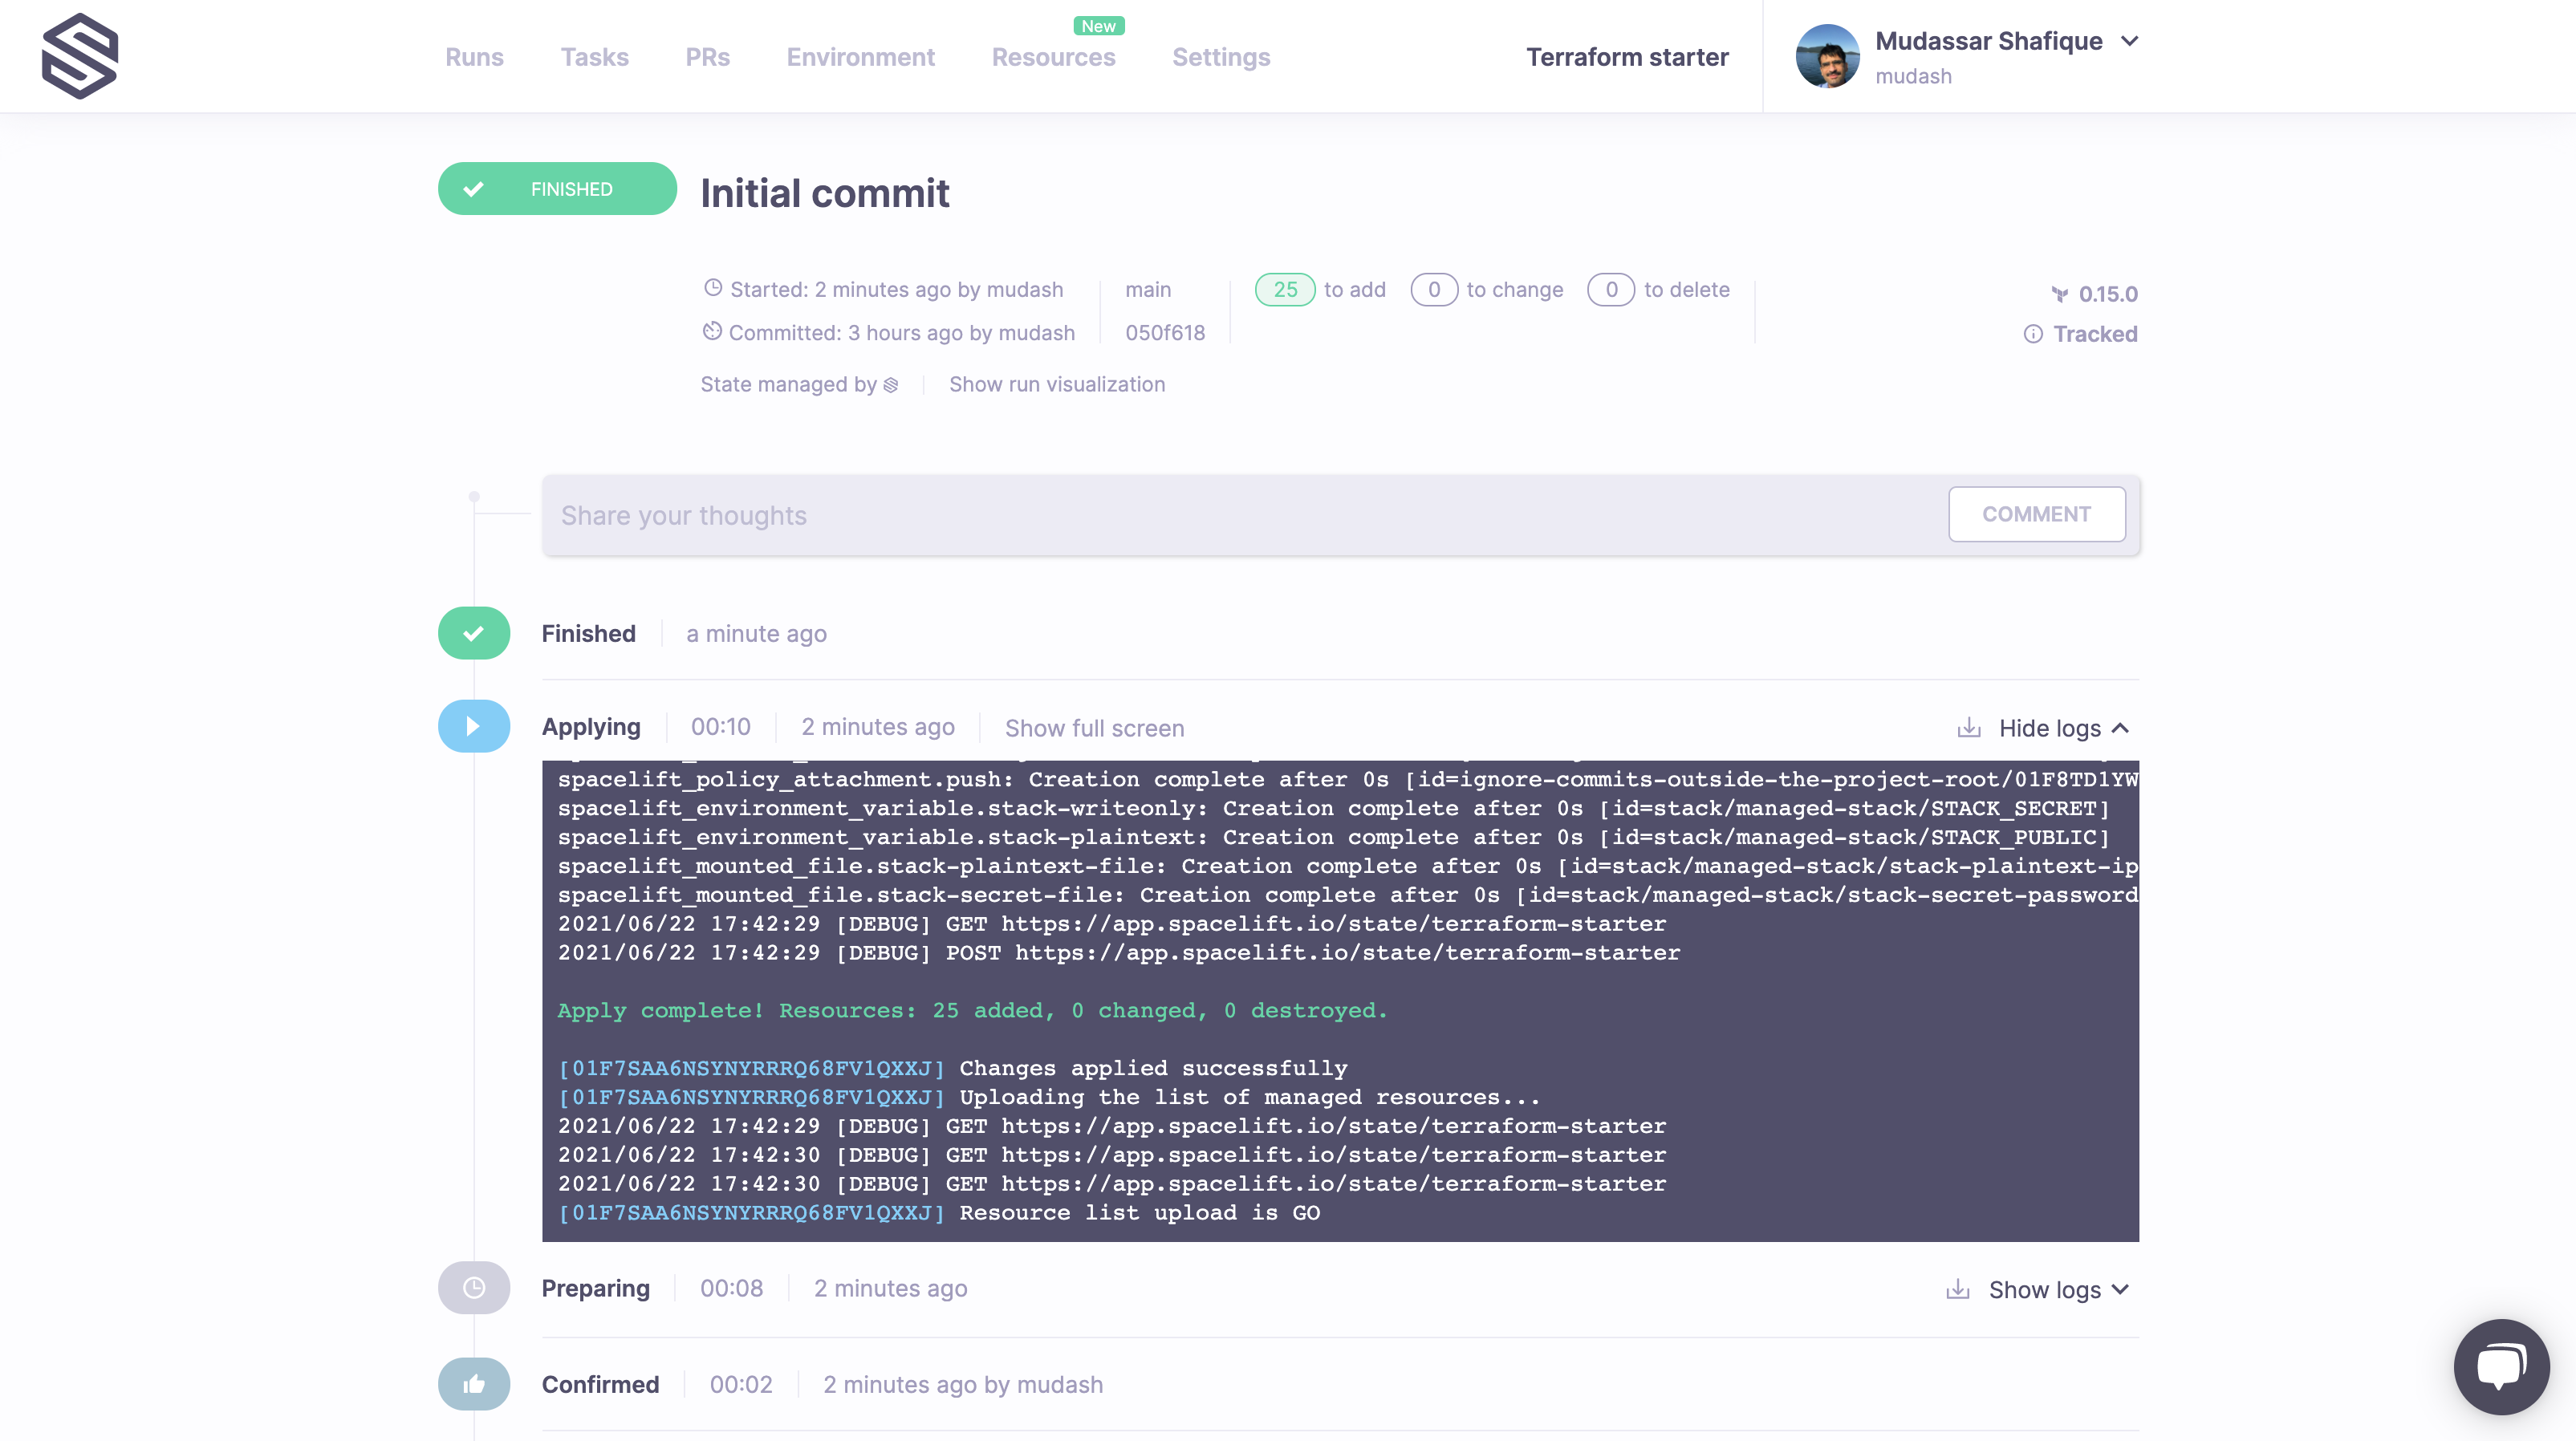Open logs via Show full screen
Screen dimensions: 2576x1441
tap(1094, 728)
